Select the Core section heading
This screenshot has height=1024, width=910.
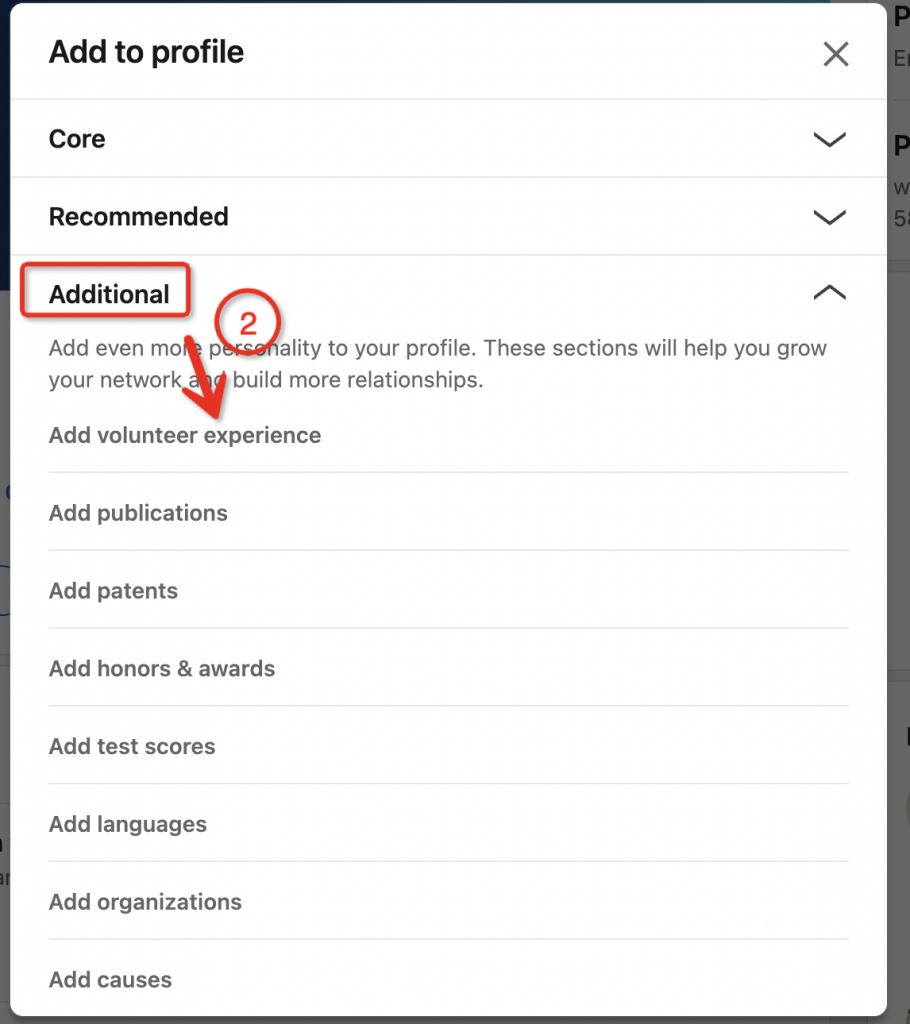[x=77, y=139]
